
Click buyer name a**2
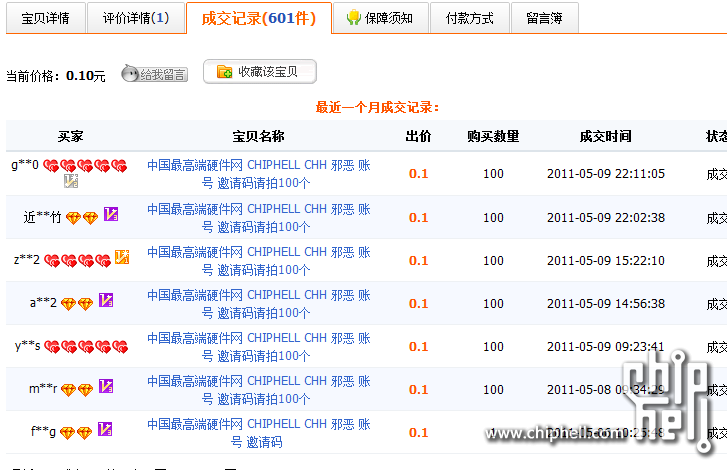coord(43,303)
